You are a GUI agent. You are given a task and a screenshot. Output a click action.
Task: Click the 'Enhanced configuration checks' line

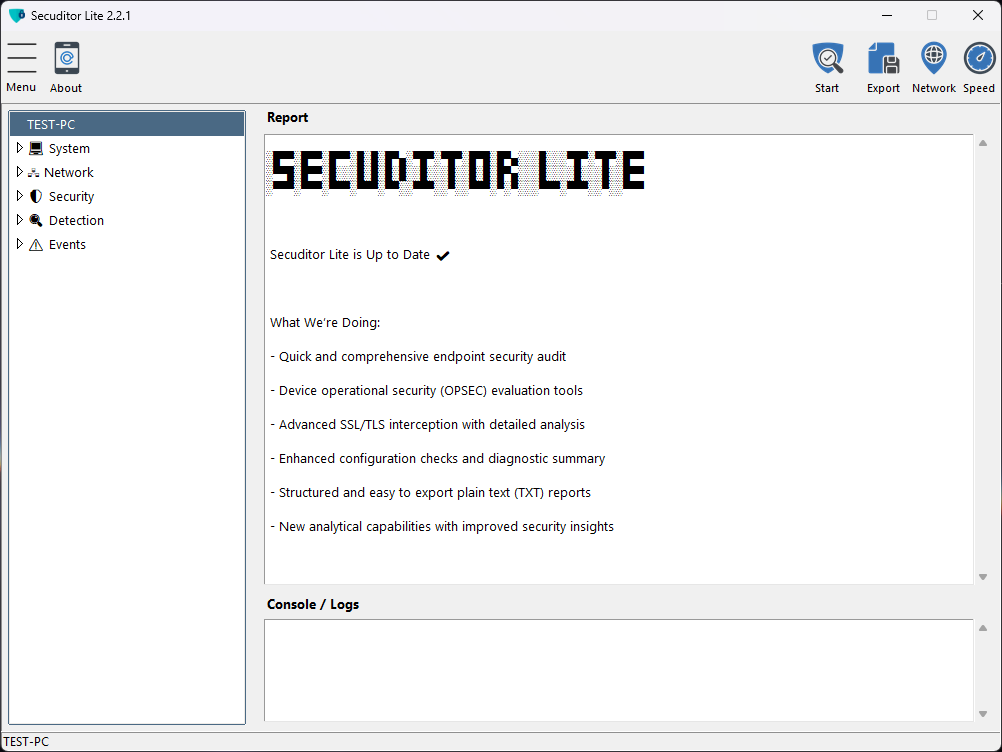438,459
